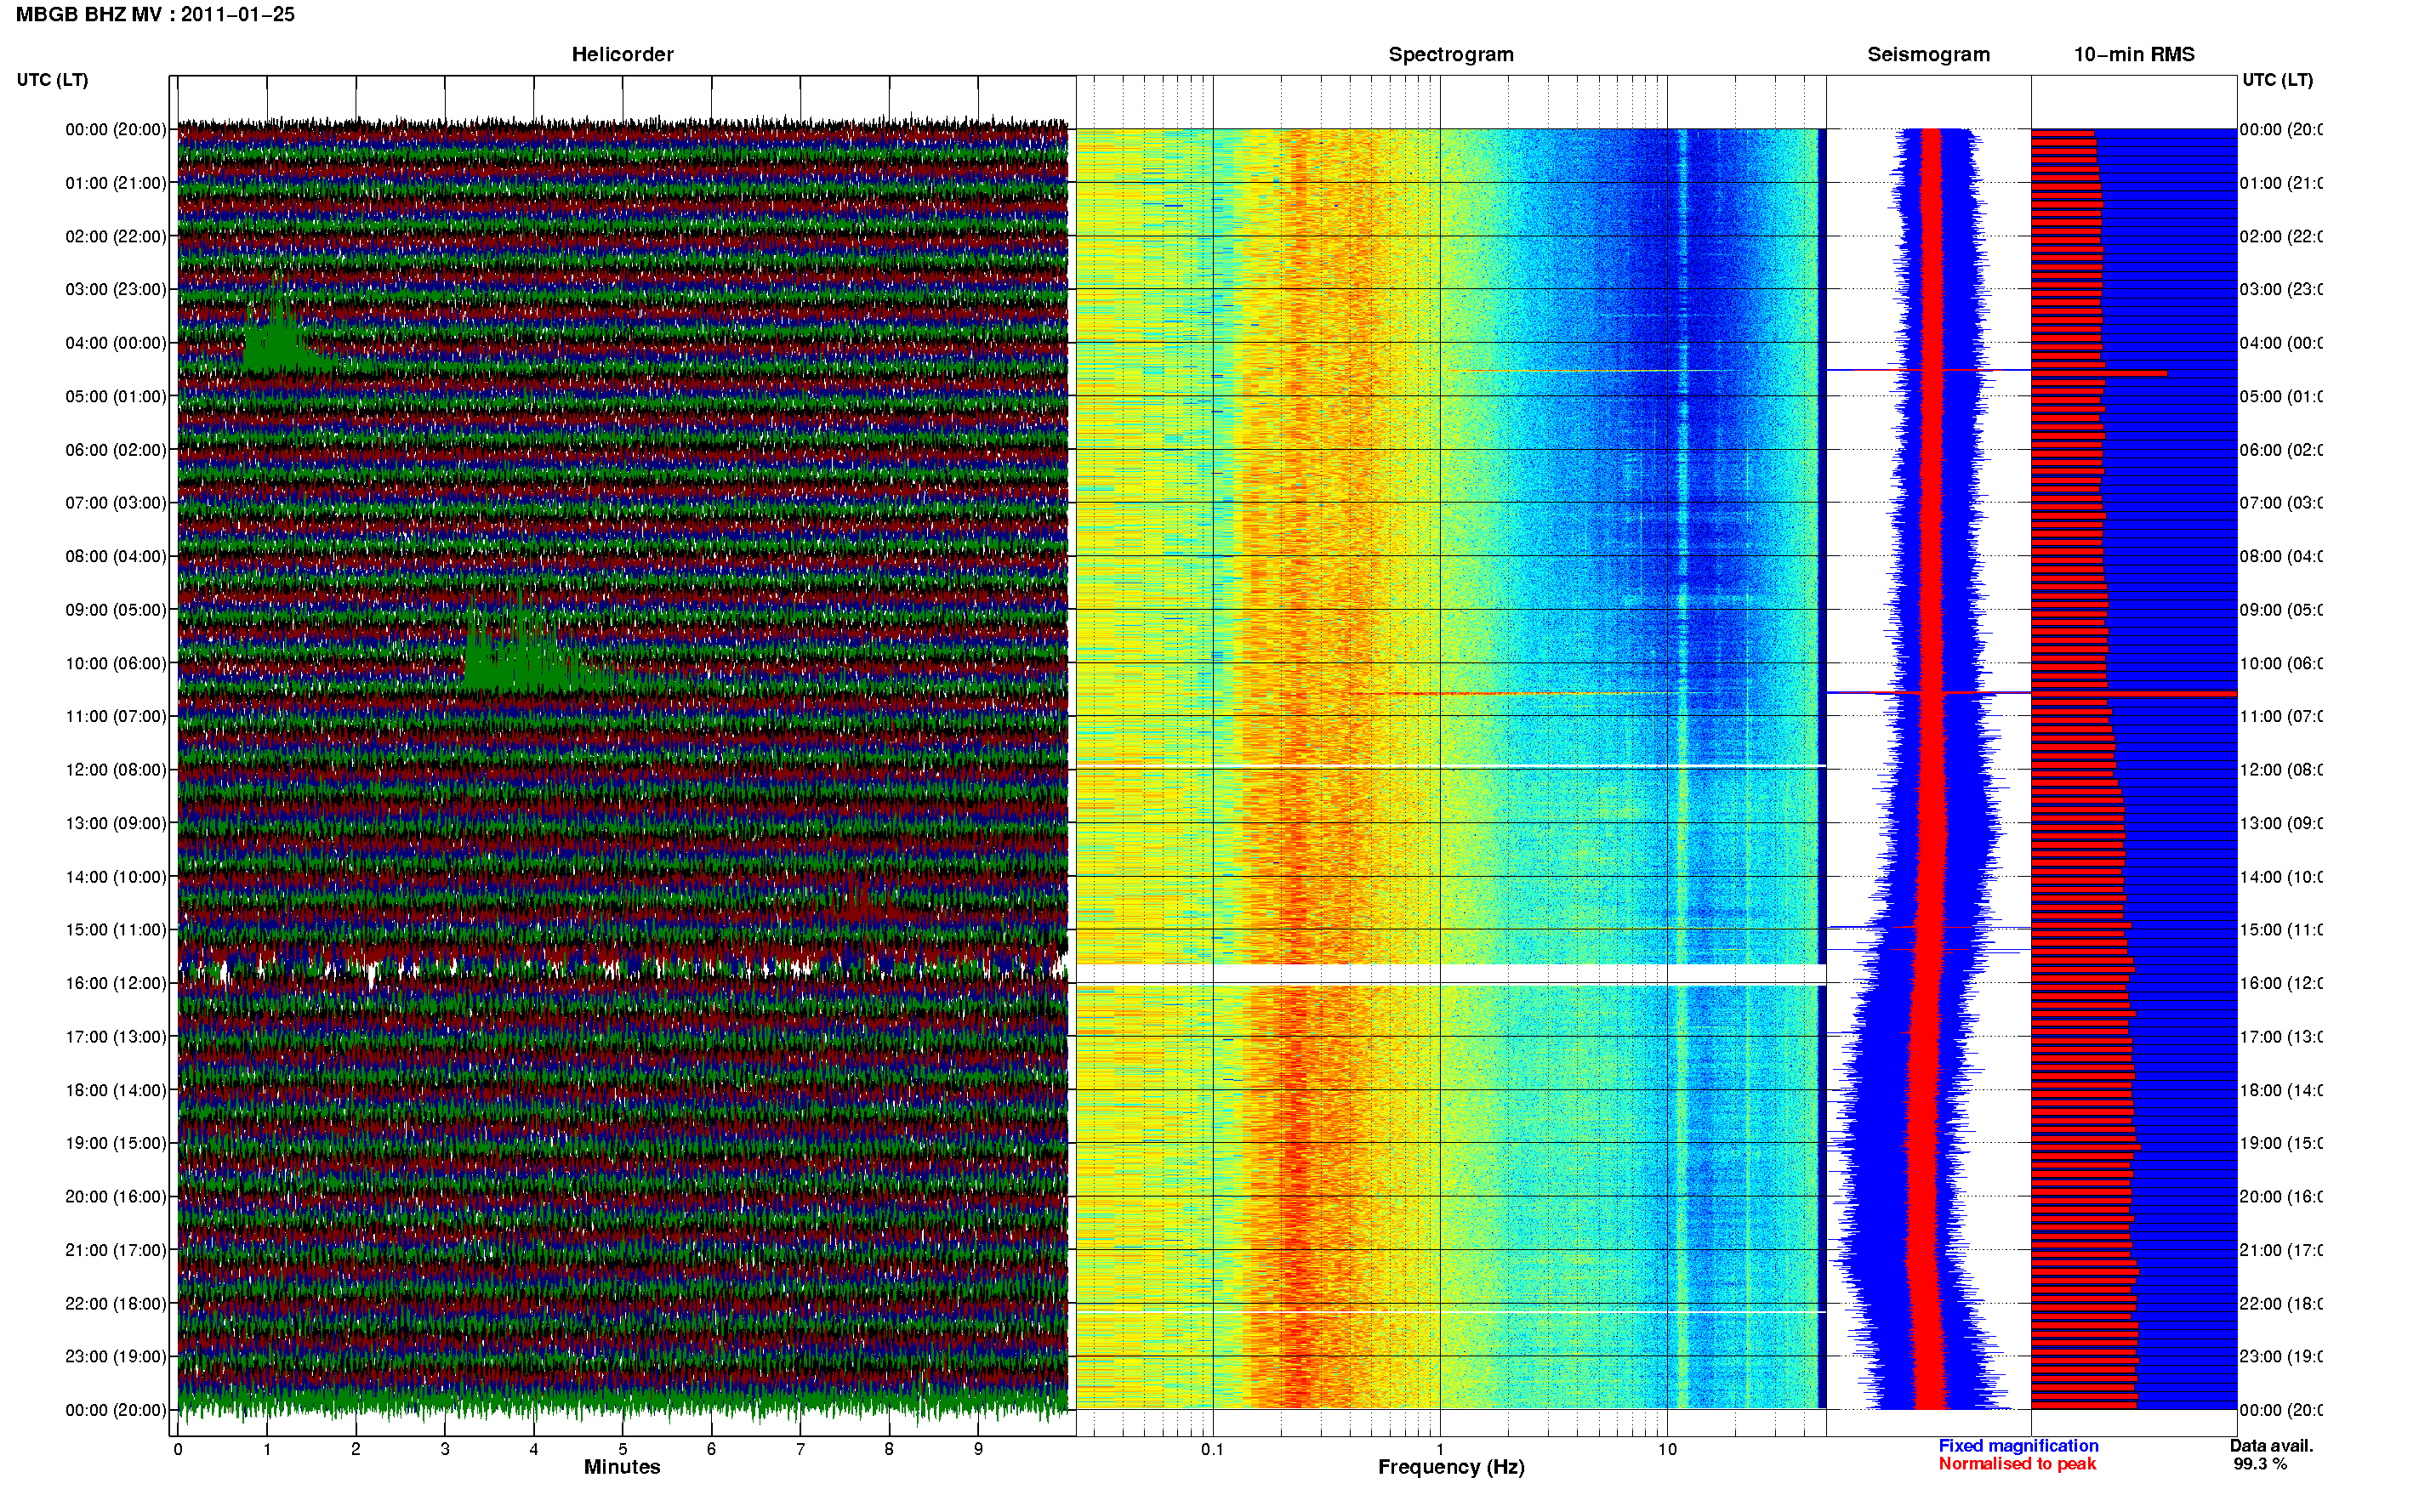Click the '10' frequency tick label
Image resolution: width=2419 pixels, height=1512 pixels.
click(x=1667, y=1449)
